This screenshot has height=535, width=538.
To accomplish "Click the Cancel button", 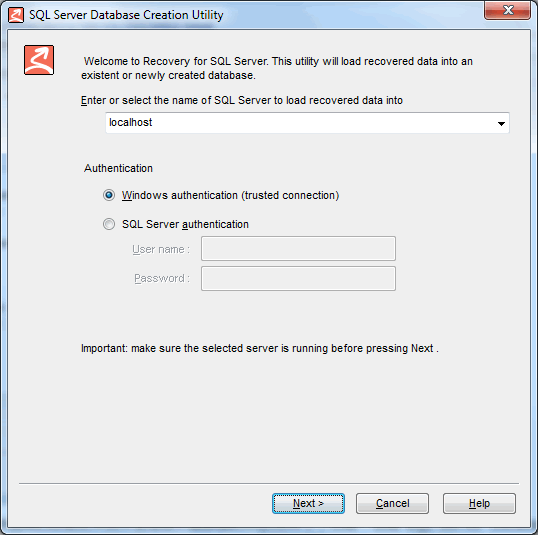I will pyautogui.click(x=392, y=503).
